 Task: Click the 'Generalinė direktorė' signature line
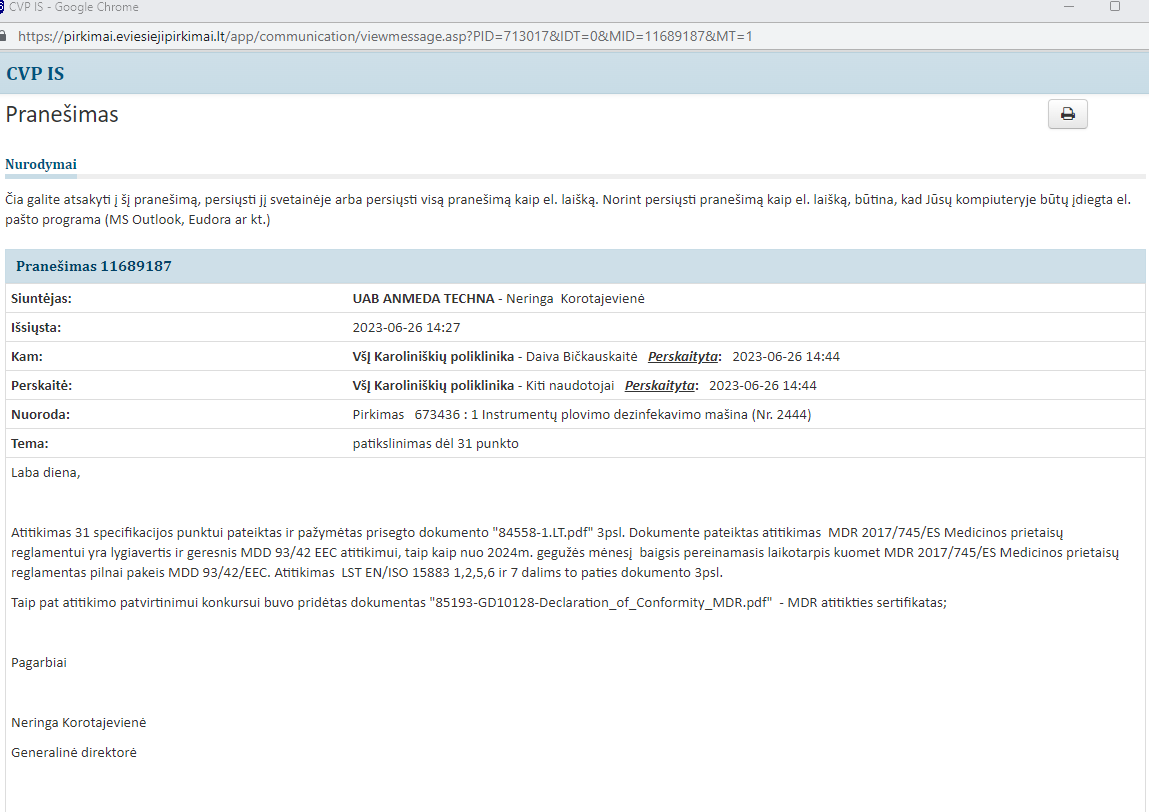[74, 752]
